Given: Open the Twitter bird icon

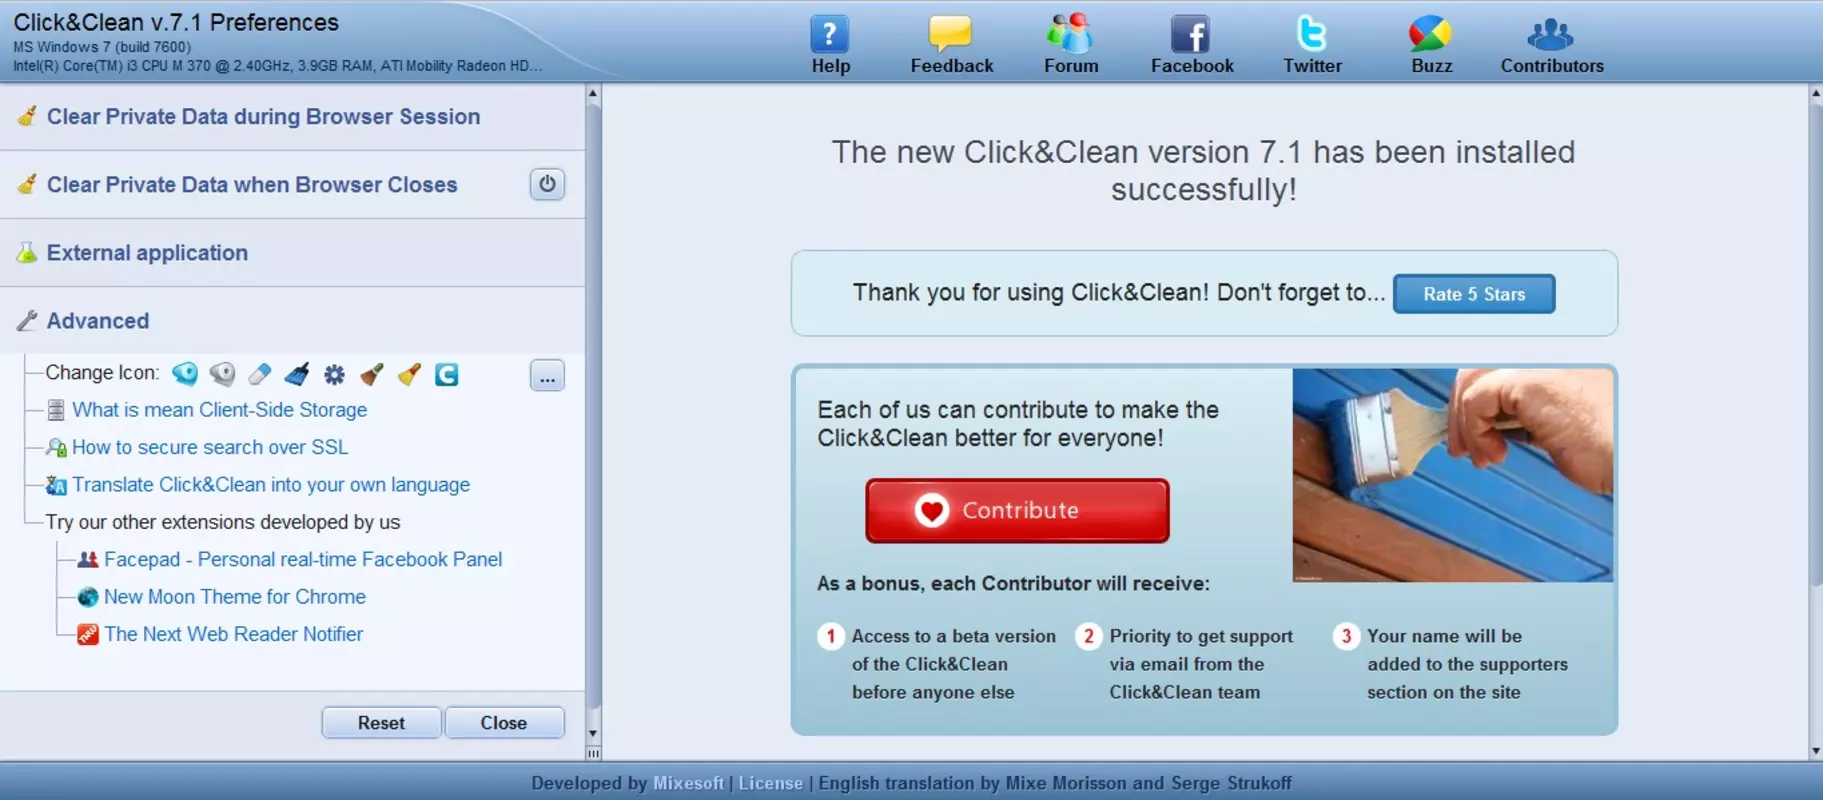Looking at the screenshot, I should coord(1311,34).
